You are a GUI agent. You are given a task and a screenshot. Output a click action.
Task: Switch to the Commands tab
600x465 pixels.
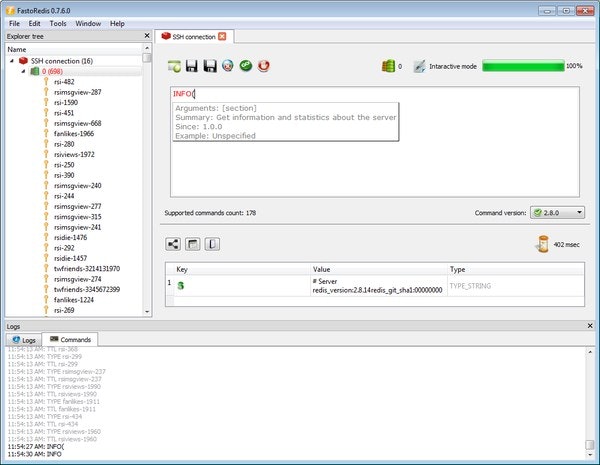70,339
